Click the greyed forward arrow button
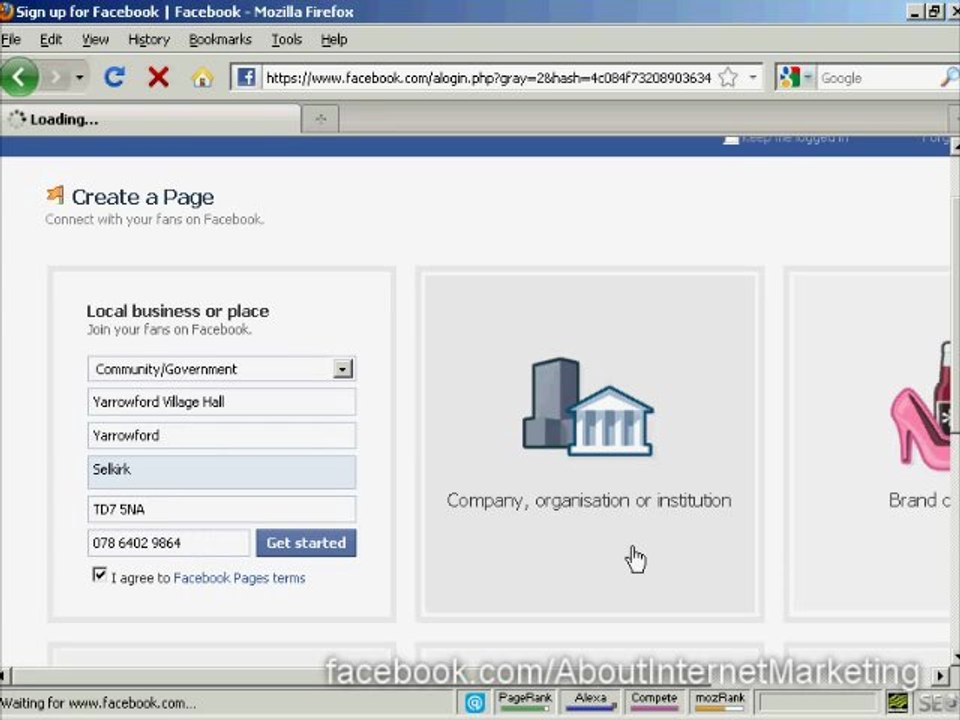The height and width of the screenshot is (720, 960). click(x=56, y=78)
